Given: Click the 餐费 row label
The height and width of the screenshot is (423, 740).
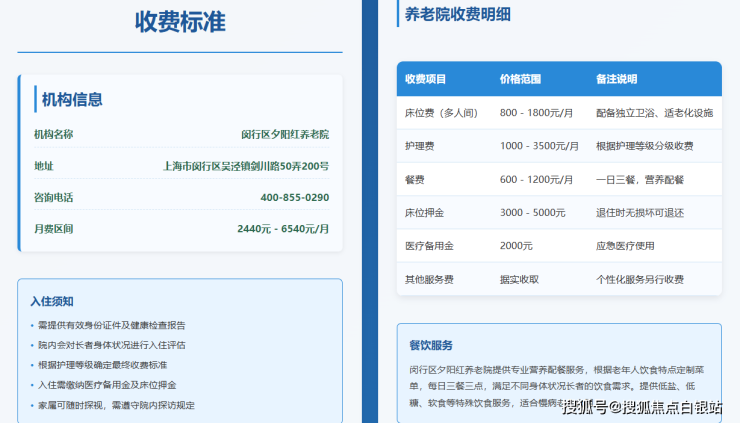Looking at the screenshot, I should point(415,180).
